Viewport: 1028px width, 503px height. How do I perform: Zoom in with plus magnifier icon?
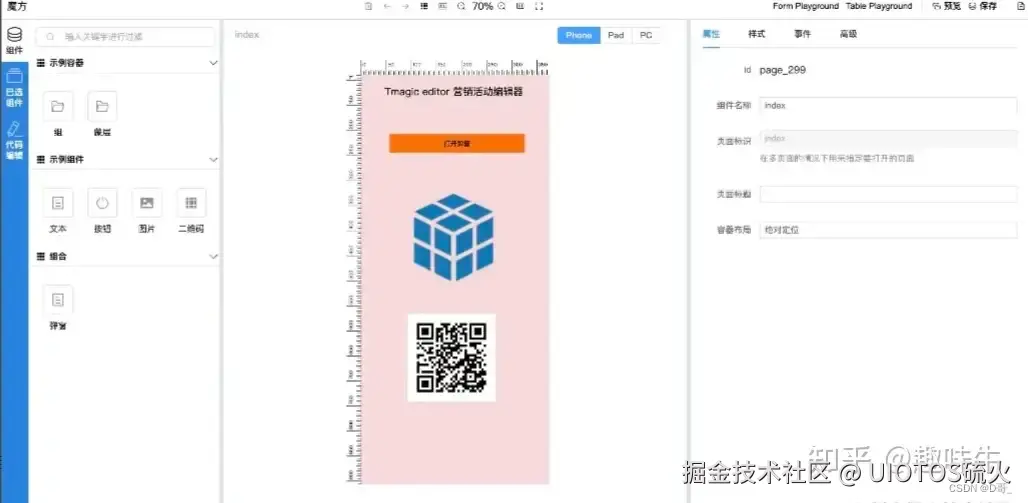pos(502,7)
